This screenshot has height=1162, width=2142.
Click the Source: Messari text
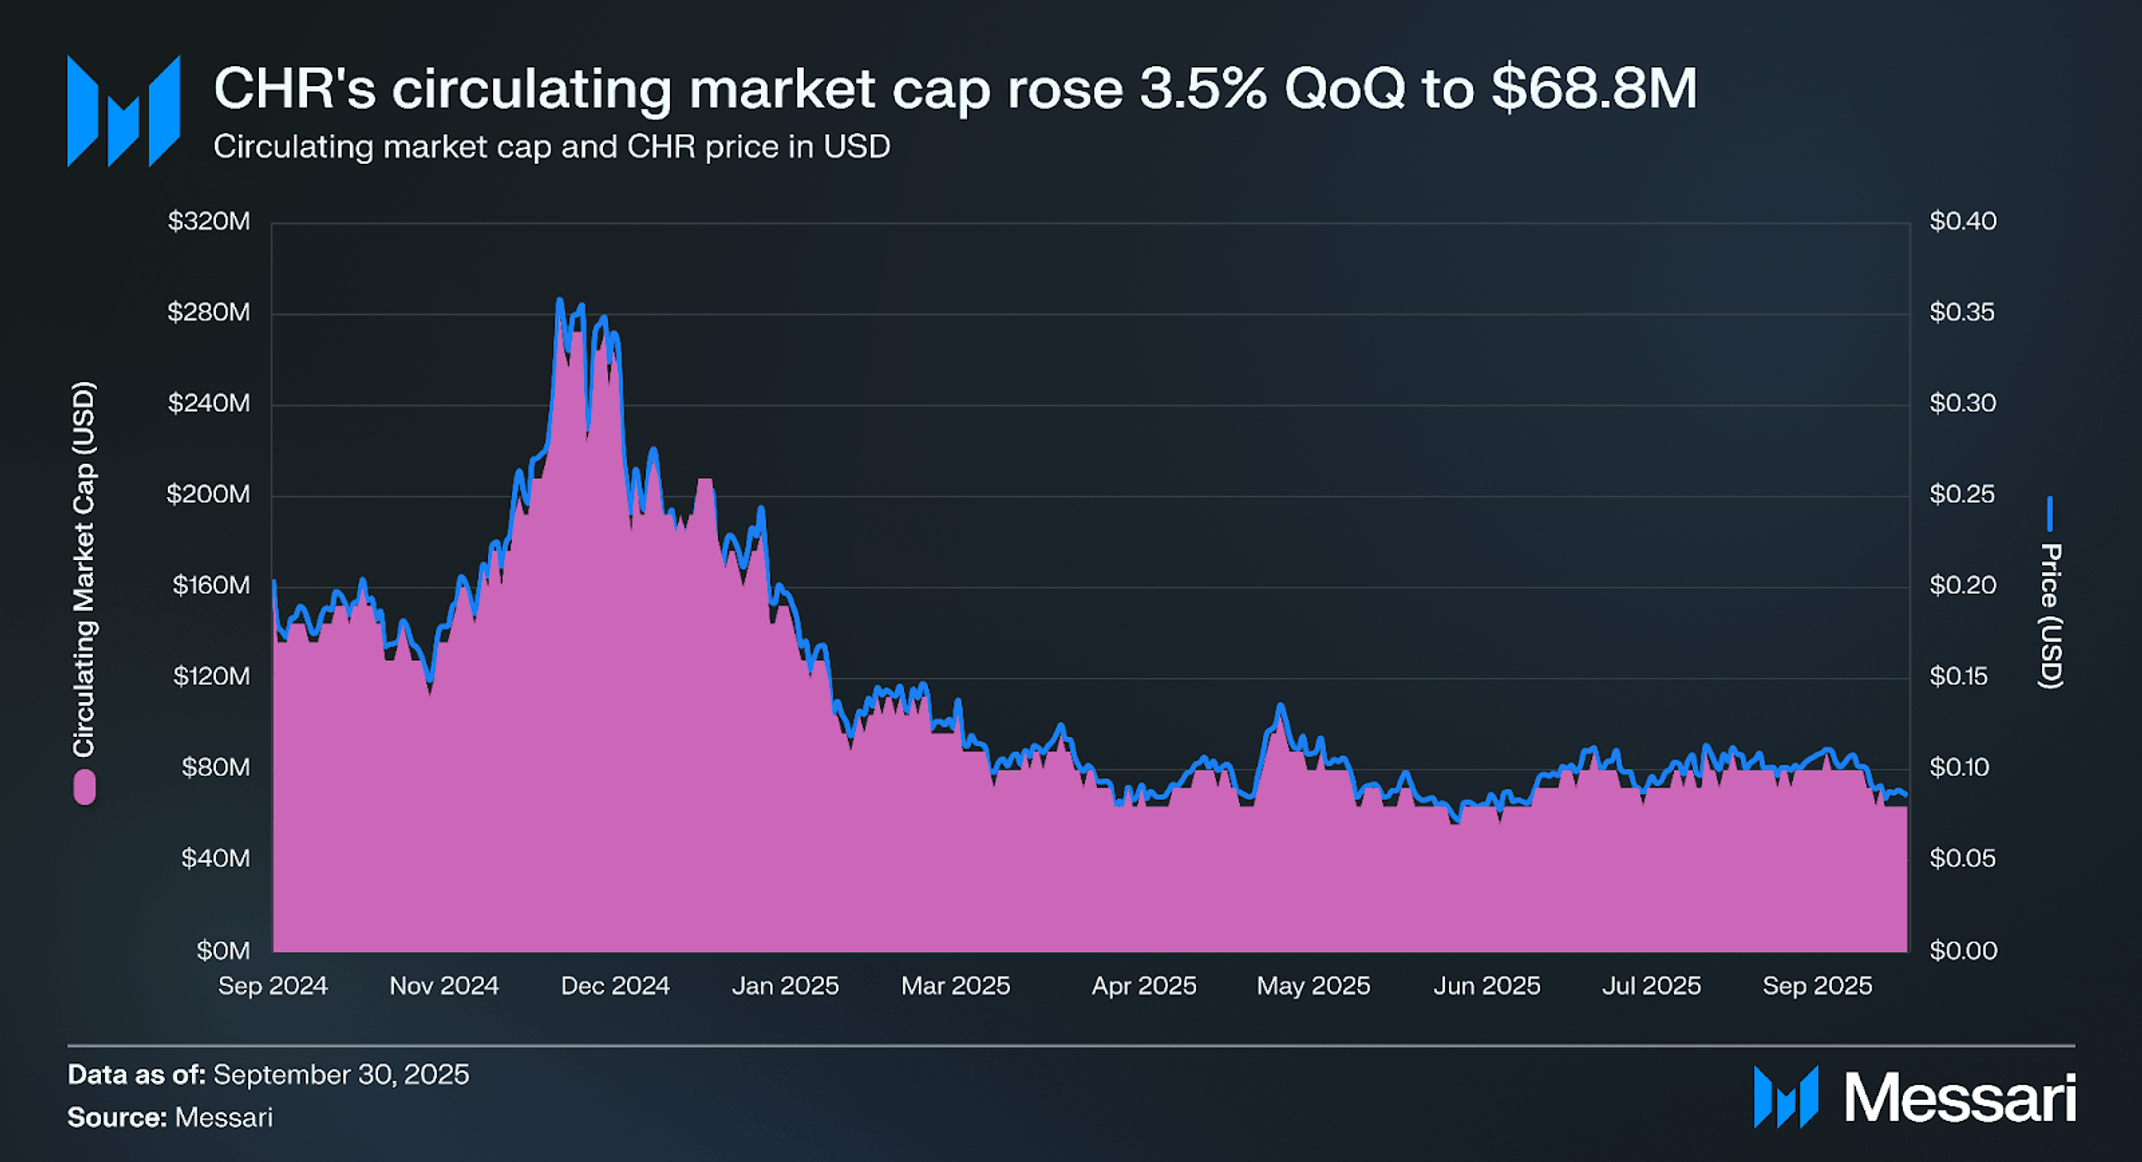tap(170, 1117)
